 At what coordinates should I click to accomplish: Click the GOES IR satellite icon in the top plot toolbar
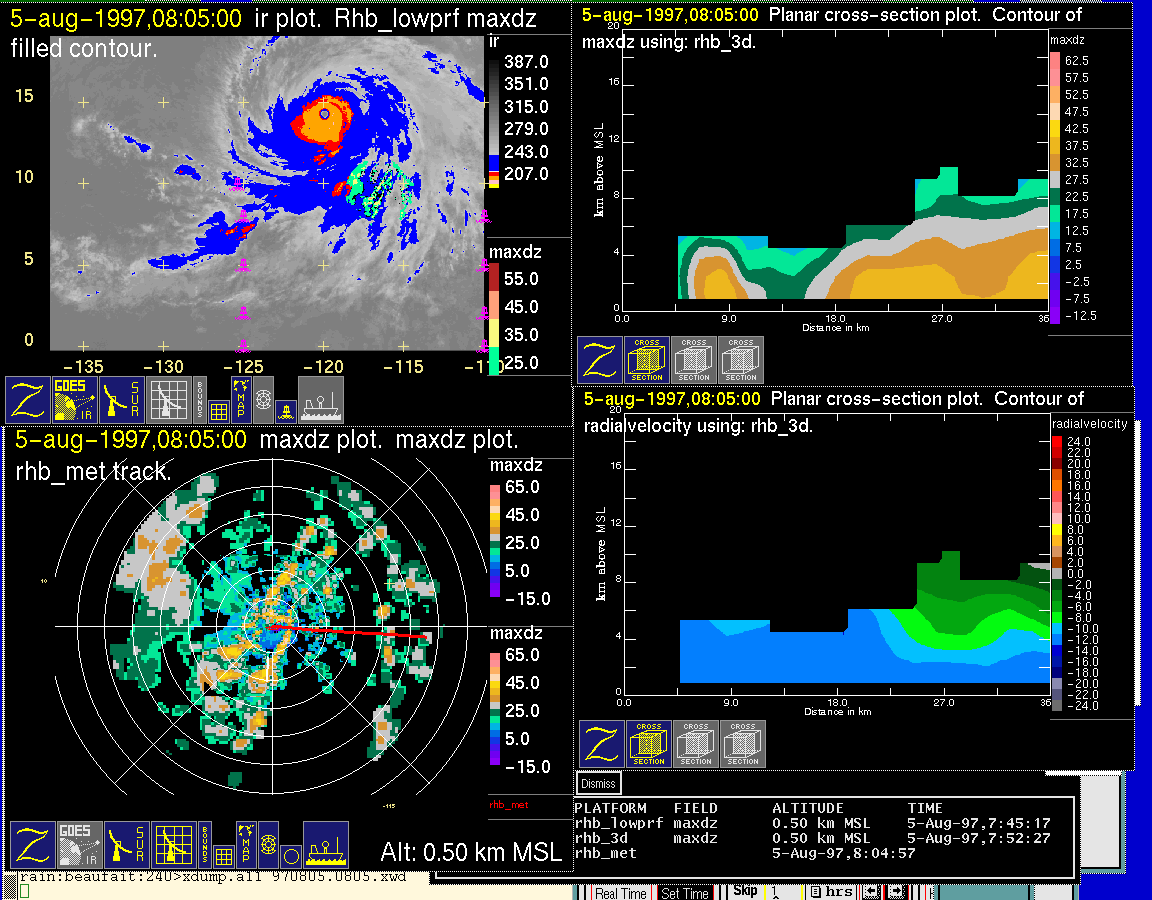[x=76, y=399]
